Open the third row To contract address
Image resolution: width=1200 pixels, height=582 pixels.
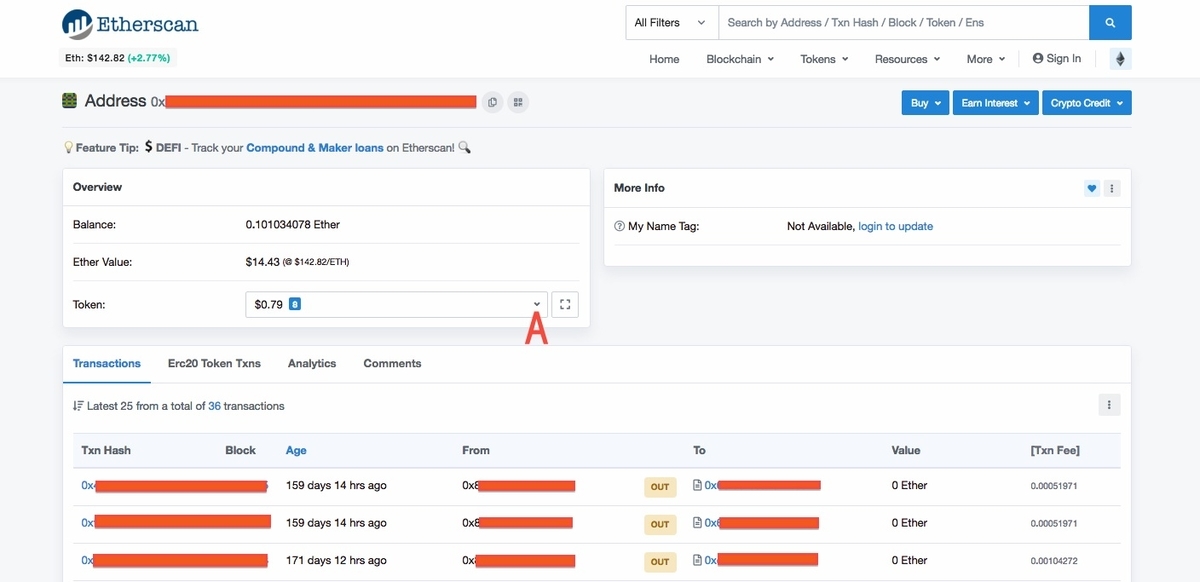[x=762, y=561]
